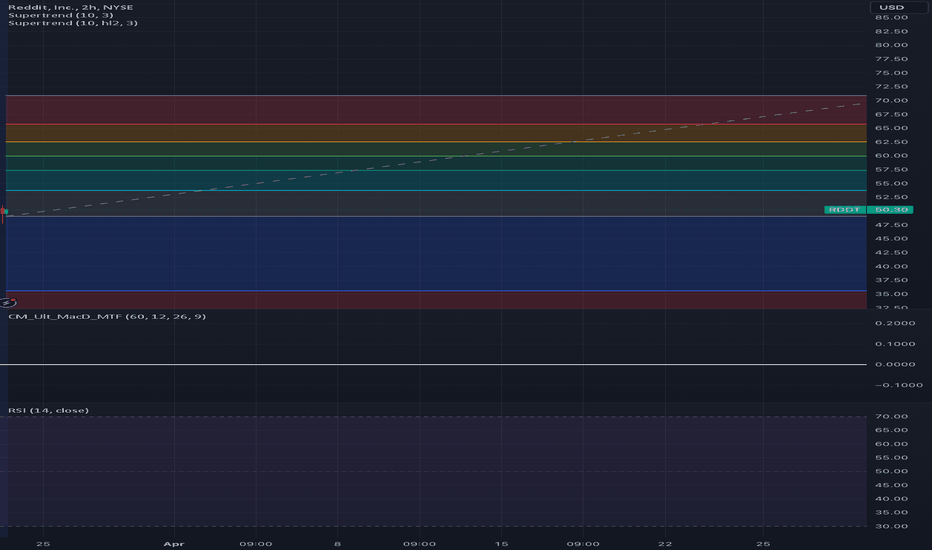This screenshot has height=550, width=932.
Task: Click the 0.2000 MACD axis value
Action: [895, 323]
